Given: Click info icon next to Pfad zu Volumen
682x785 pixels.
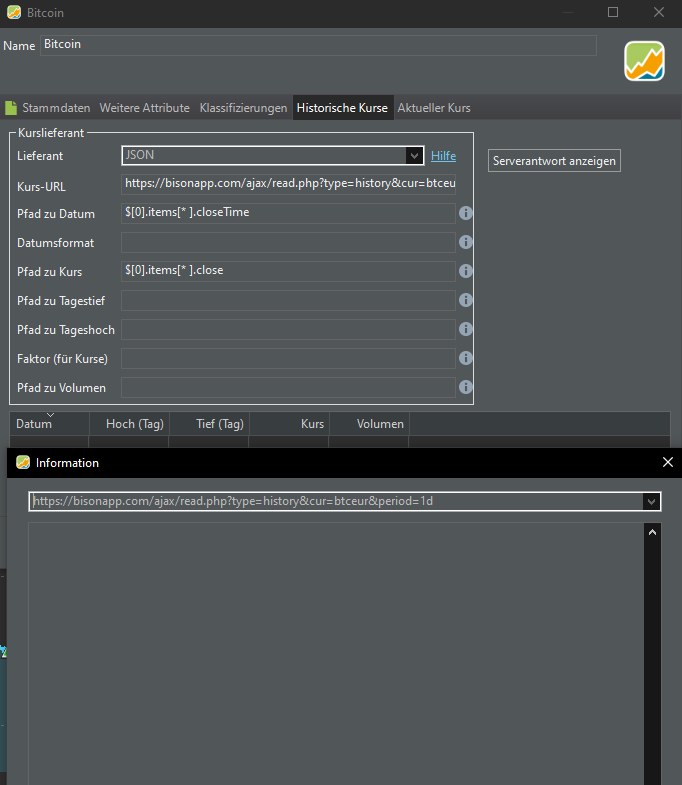Looking at the screenshot, I should click(x=466, y=387).
